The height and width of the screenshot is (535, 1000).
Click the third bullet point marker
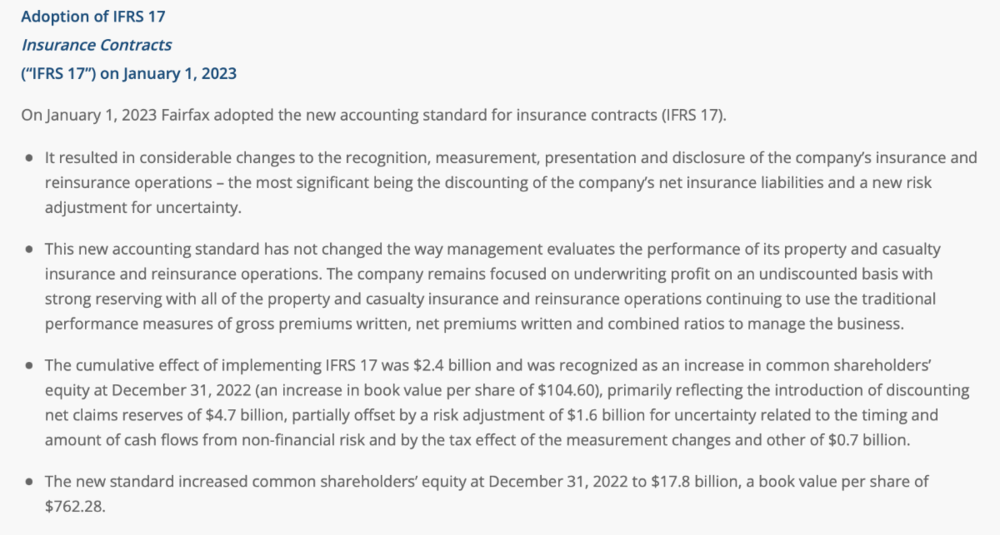(29, 366)
